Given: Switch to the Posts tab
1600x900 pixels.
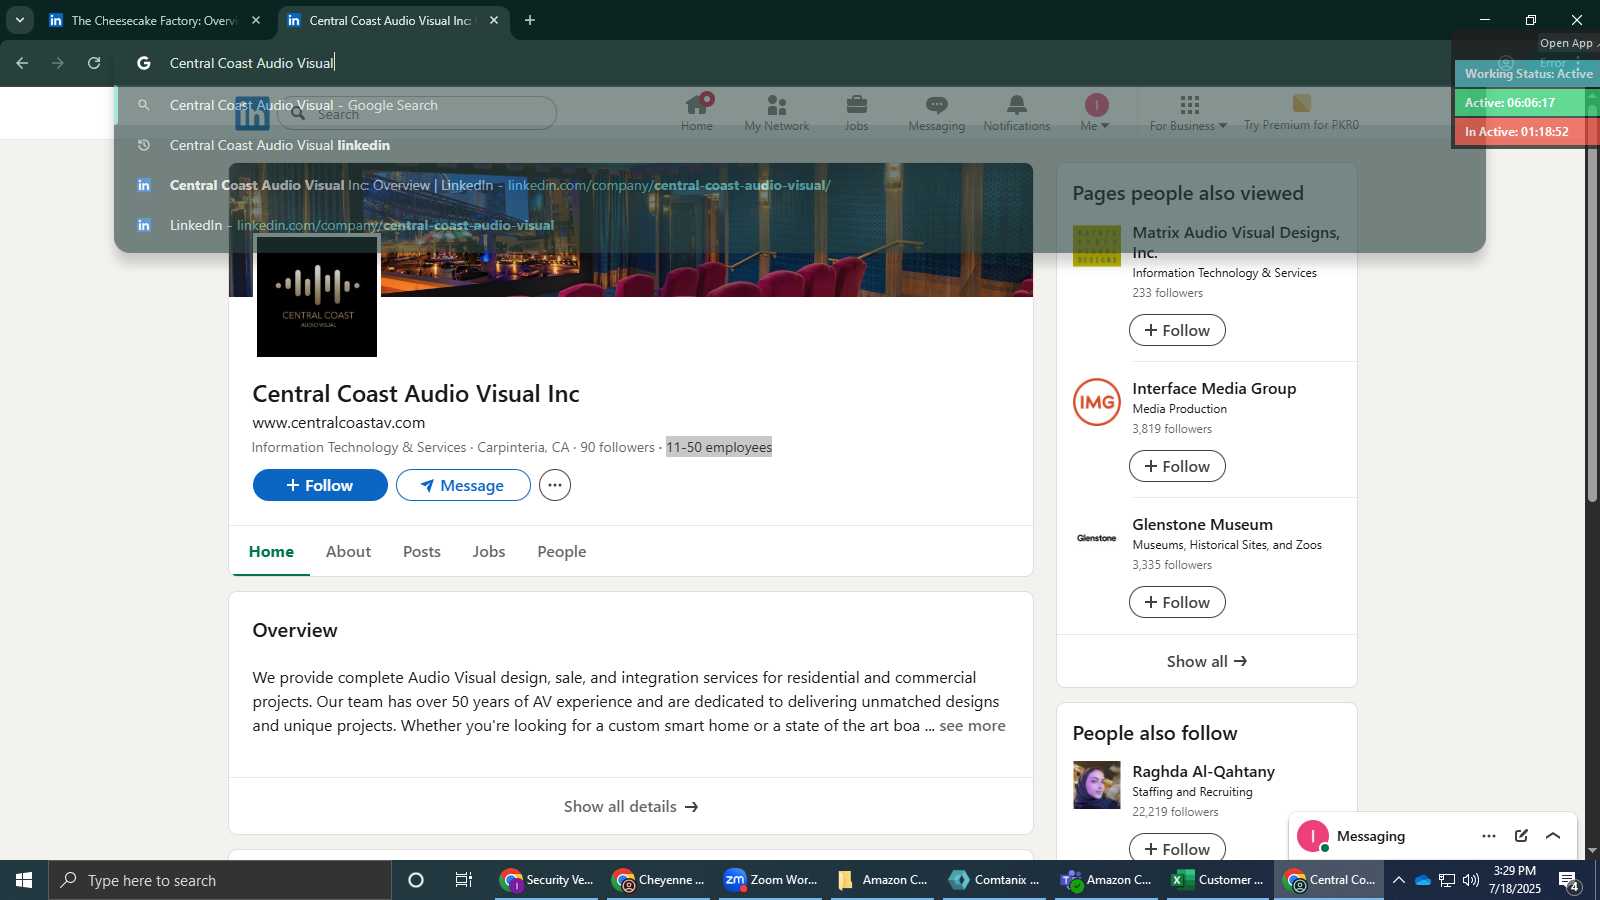Looking at the screenshot, I should point(422,551).
